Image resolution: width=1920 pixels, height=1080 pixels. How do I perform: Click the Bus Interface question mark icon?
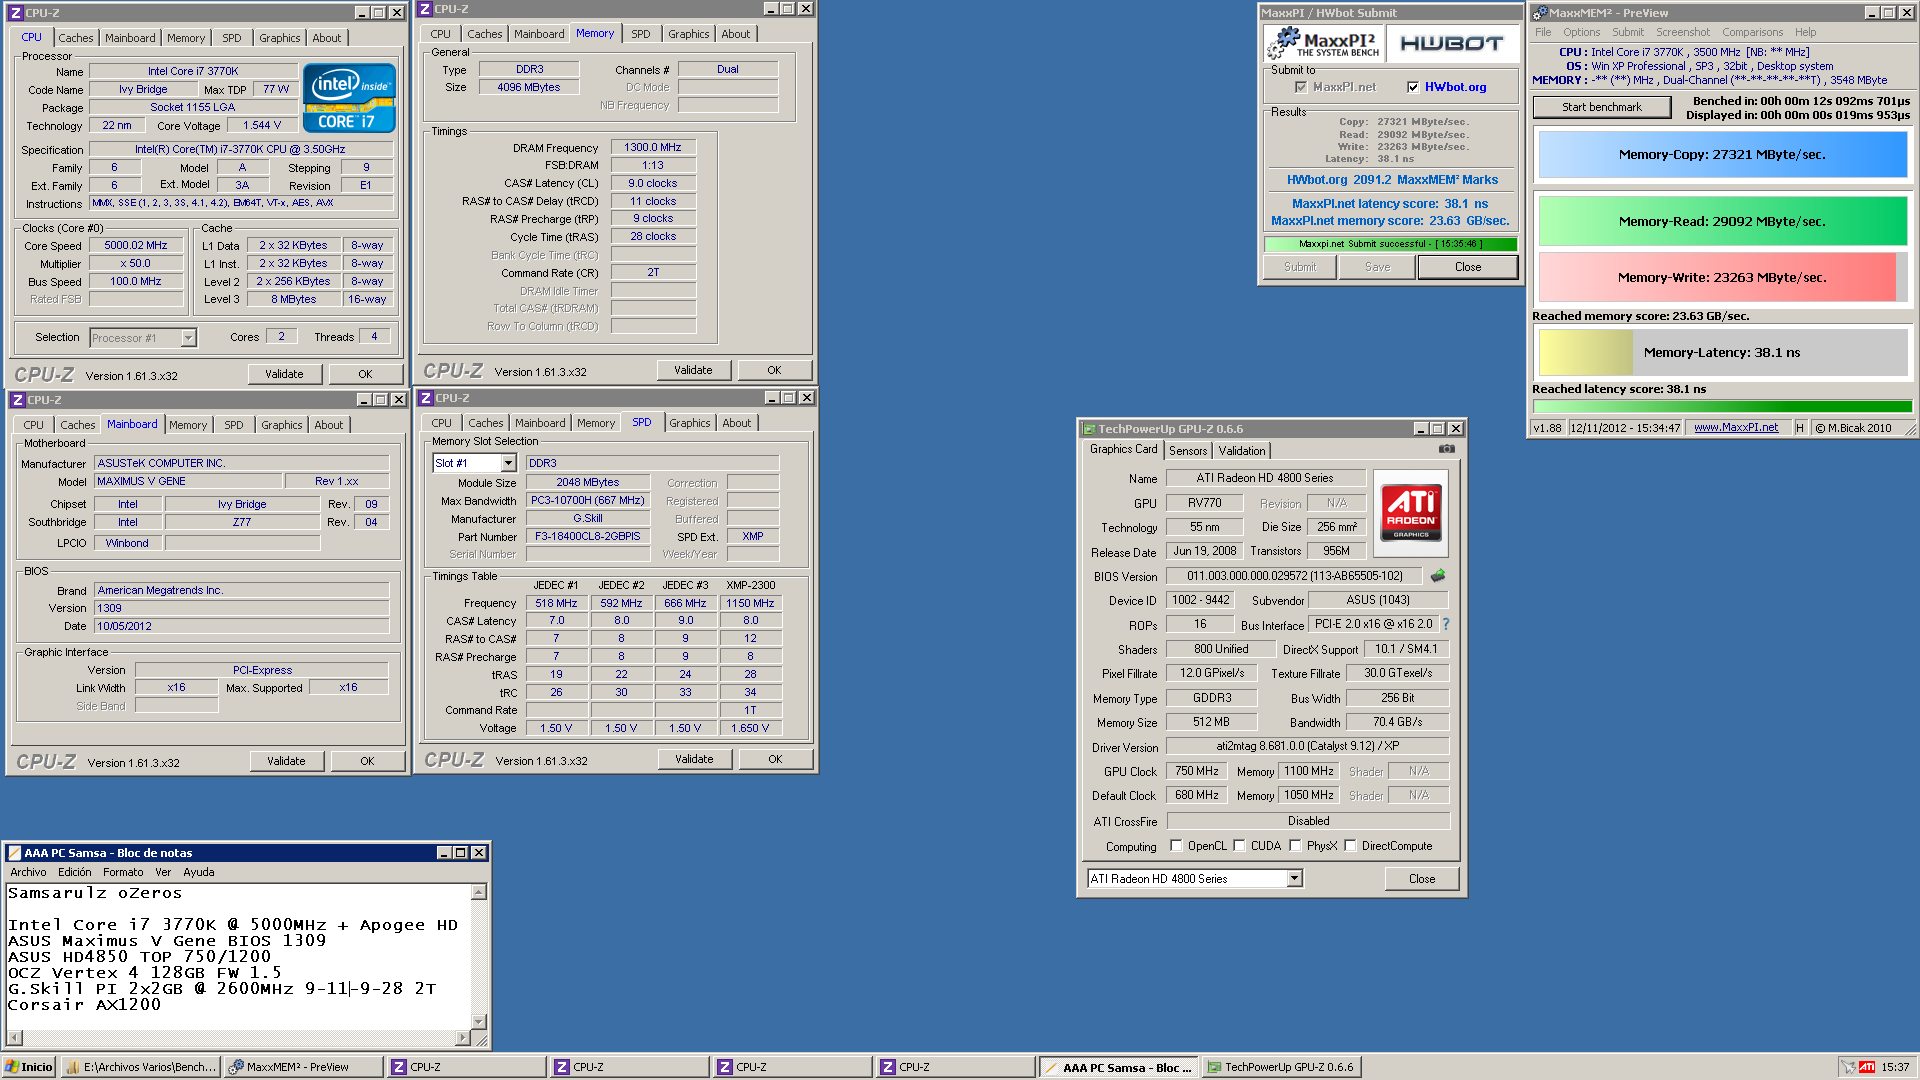[1445, 624]
